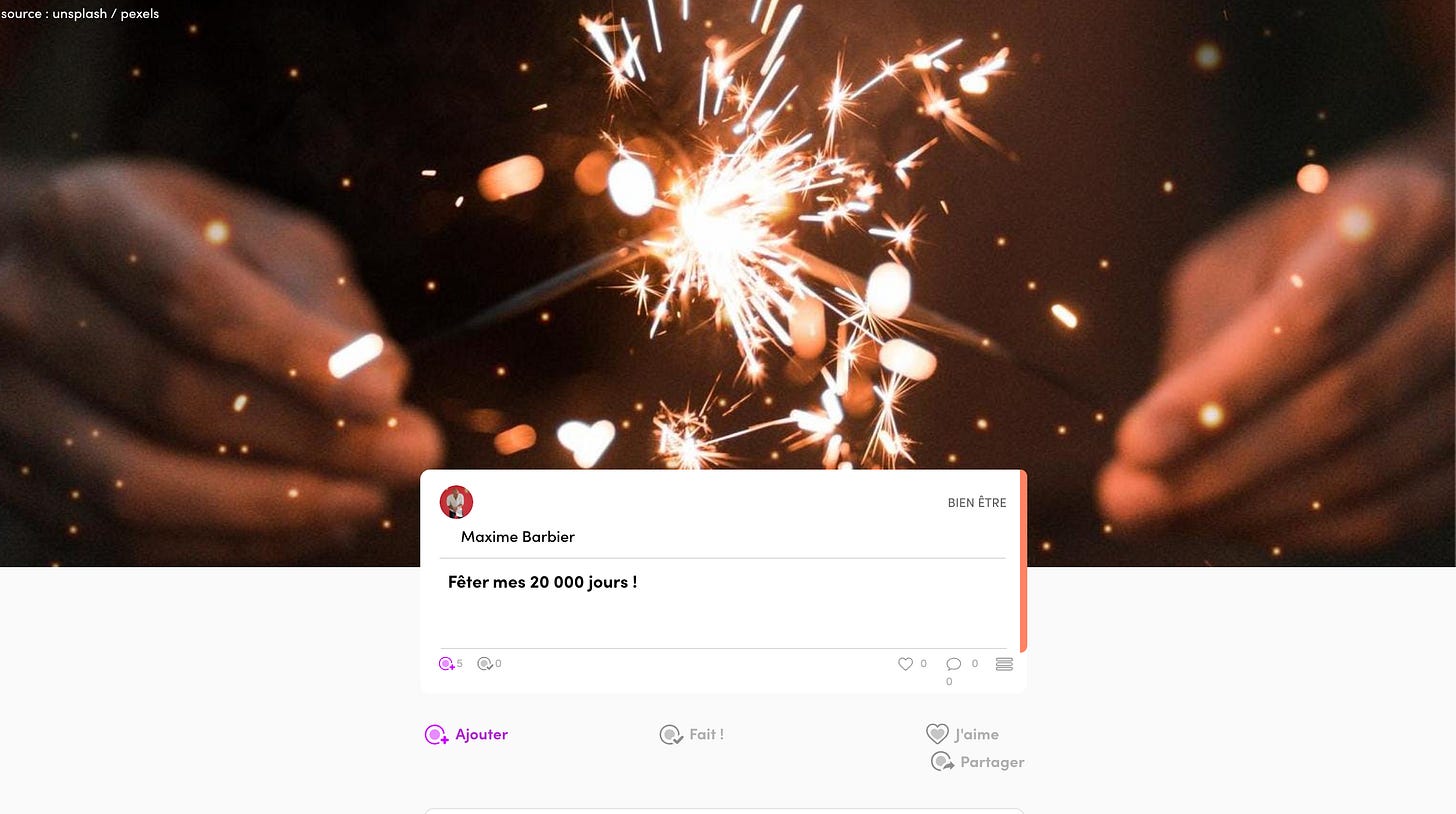Click the grey checkmark circle icon beside Fait
The width and height of the screenshot is (1456, 814).
[671, 735]
